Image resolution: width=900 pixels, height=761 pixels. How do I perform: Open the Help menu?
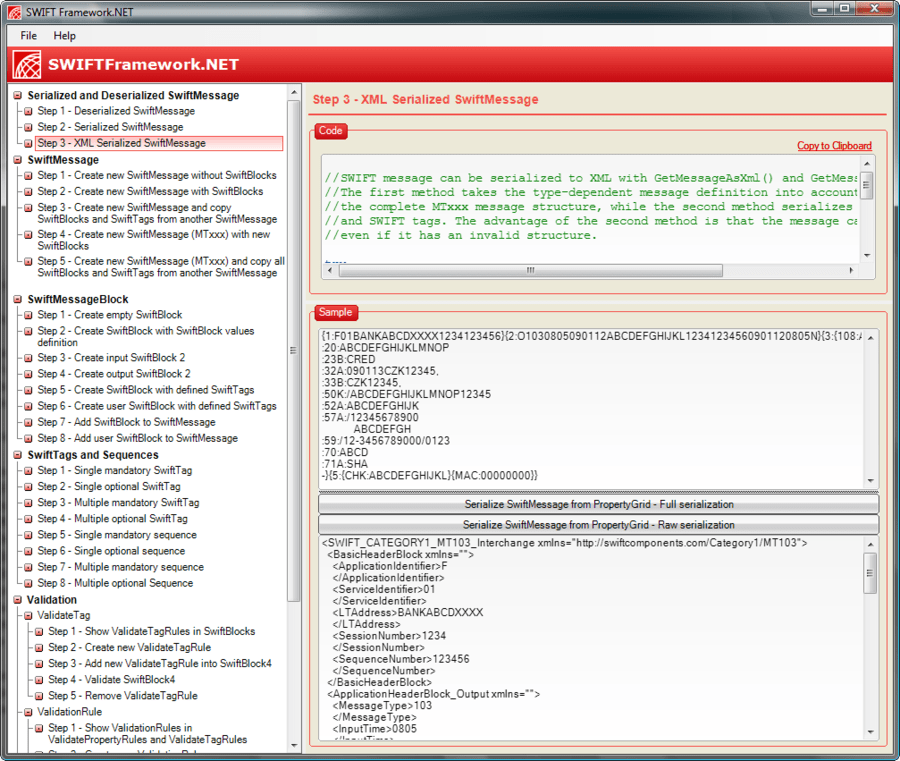pos(64,35)
